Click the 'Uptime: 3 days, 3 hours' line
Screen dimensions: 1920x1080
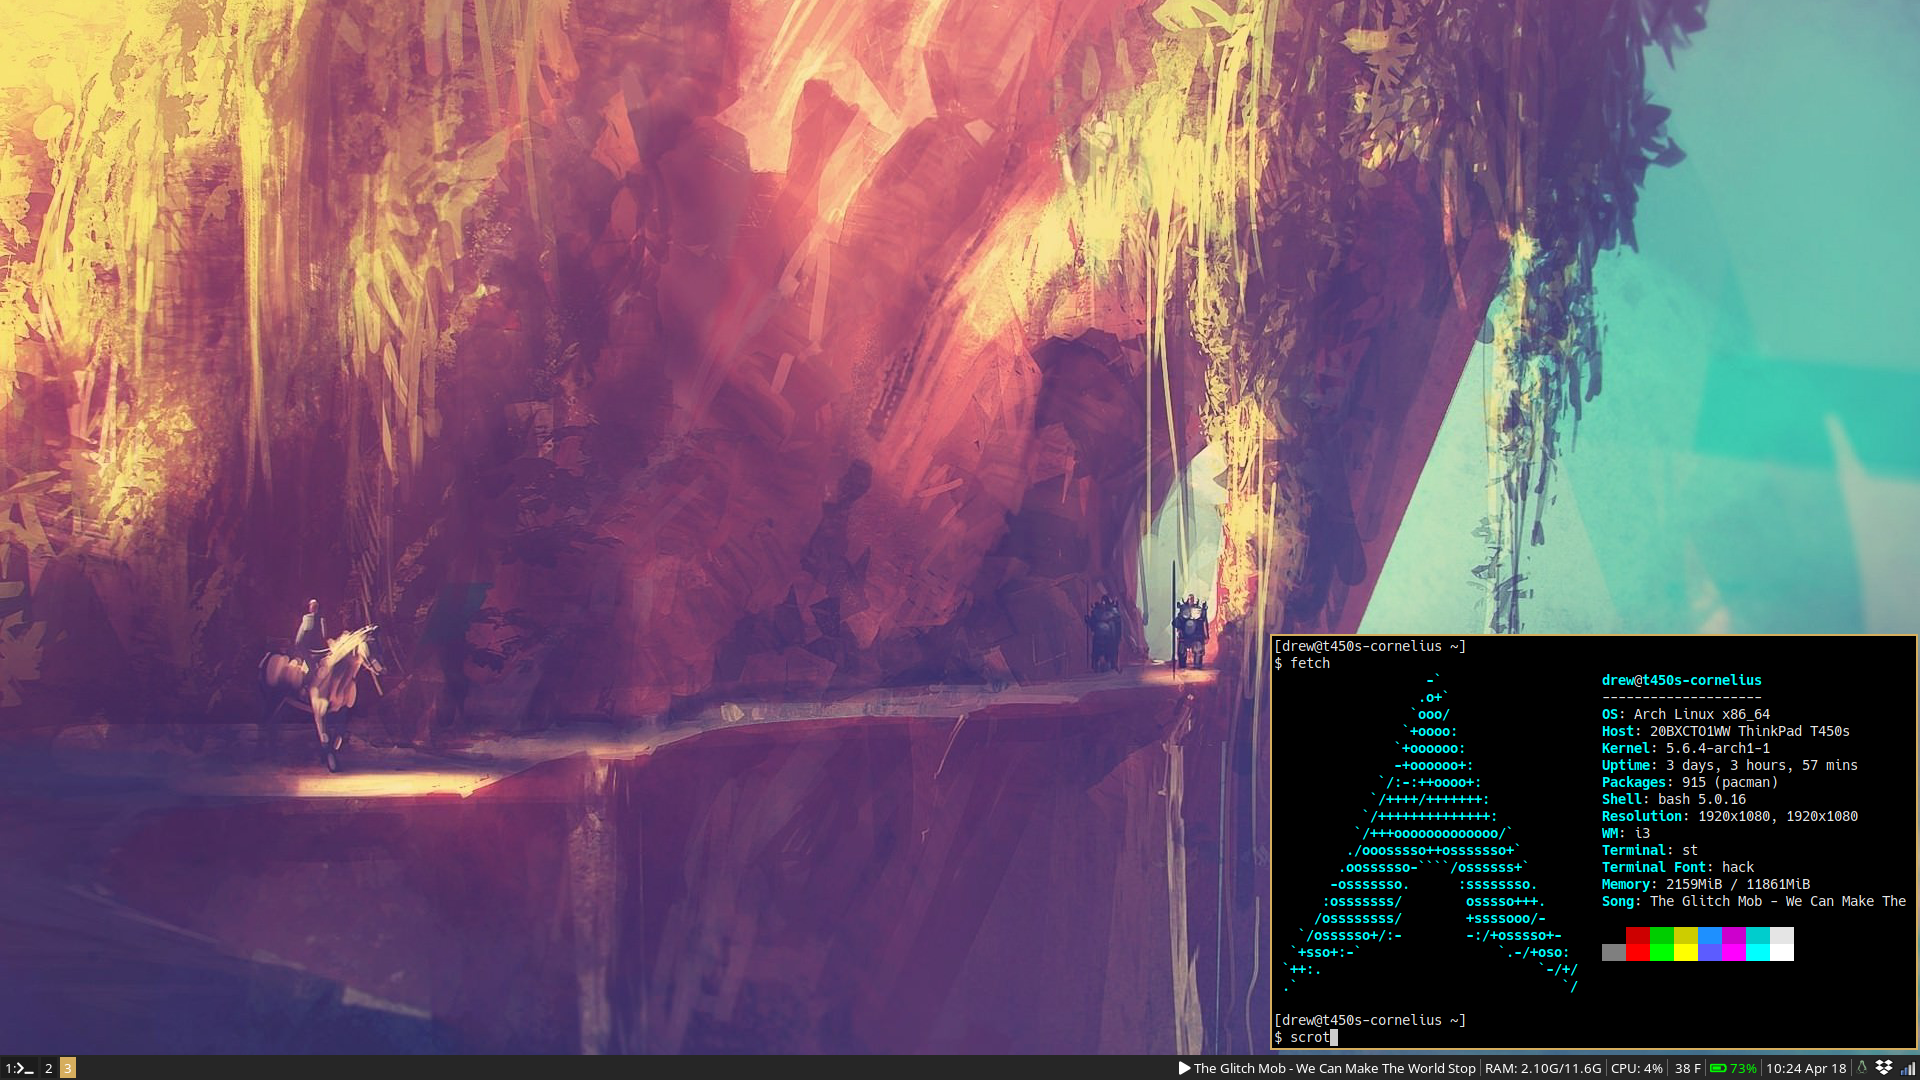pos(1729,765)
